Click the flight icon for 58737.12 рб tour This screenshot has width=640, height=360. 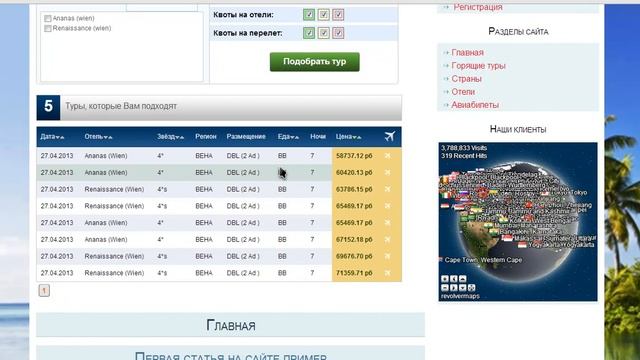[x=388, y=156]
